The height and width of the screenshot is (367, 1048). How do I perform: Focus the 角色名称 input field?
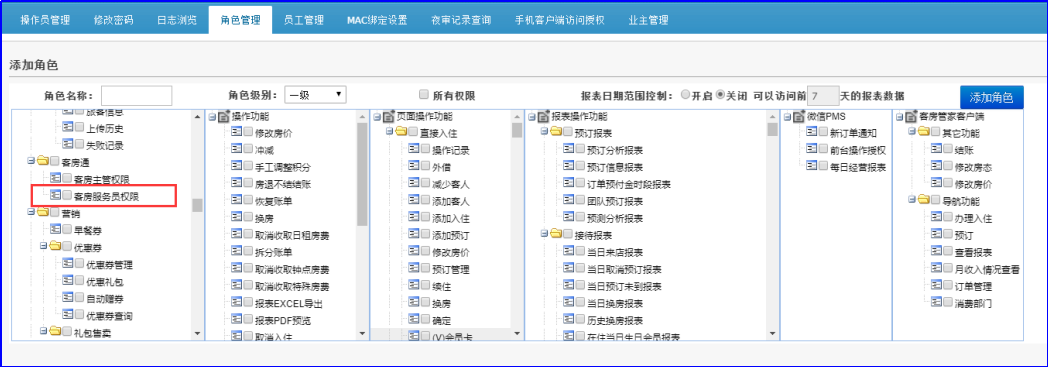click(x=136, y=96)
